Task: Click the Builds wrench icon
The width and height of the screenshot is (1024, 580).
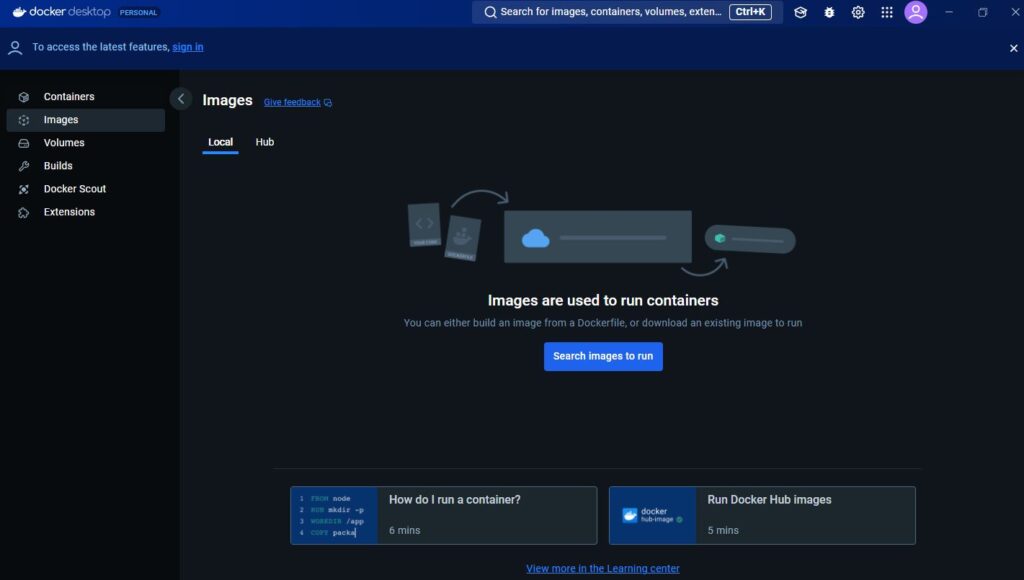Action: click(x=24, y=166)
